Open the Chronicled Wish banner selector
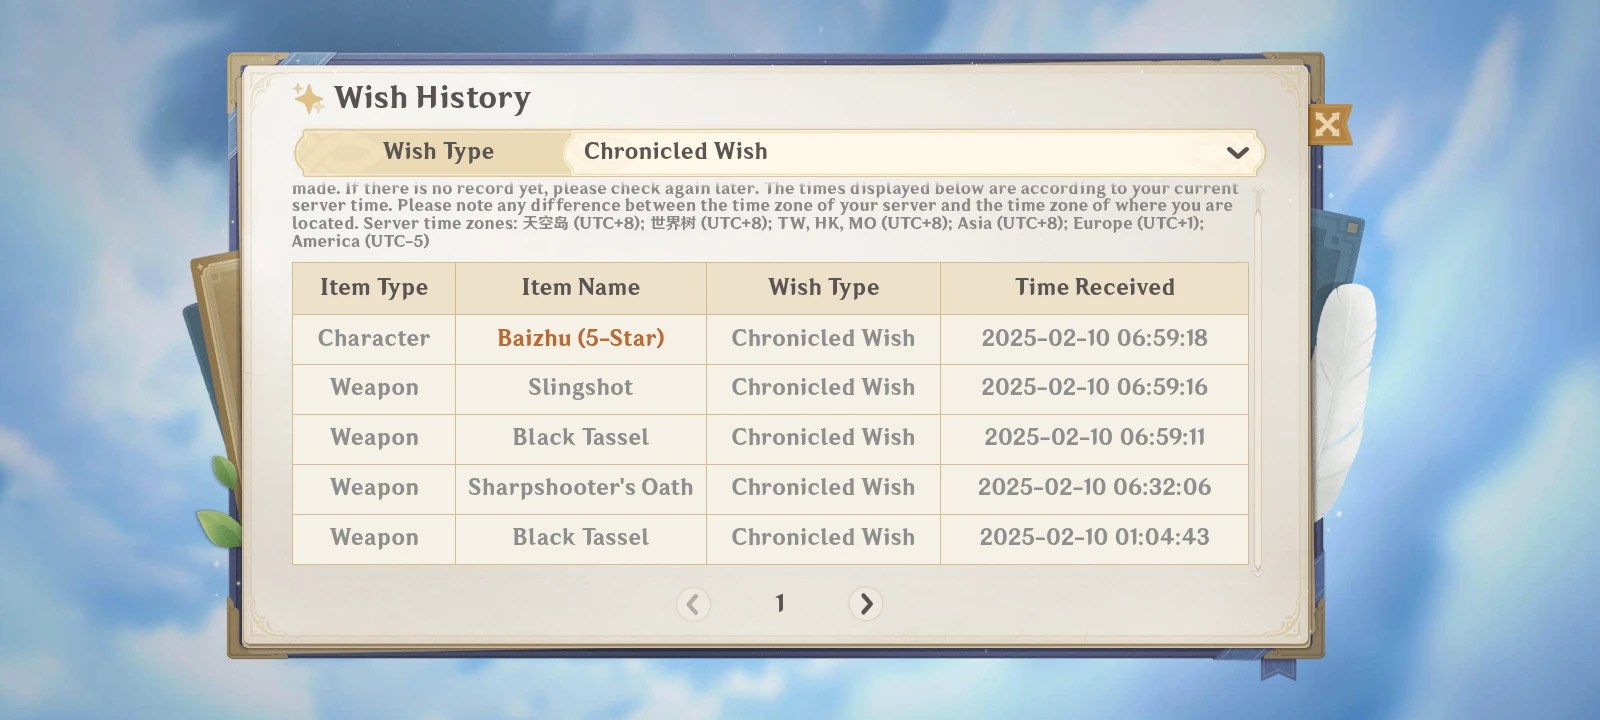 click(910, 152)
